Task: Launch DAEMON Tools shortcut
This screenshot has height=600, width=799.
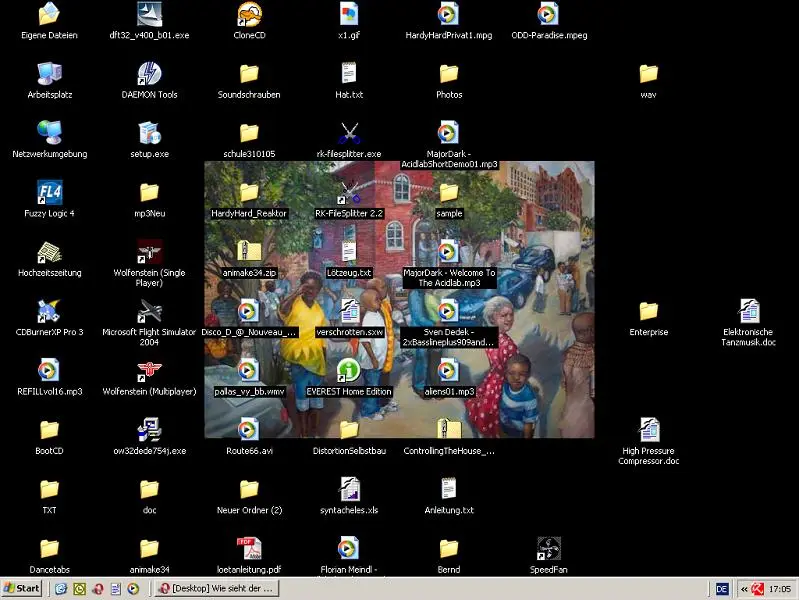Action: [149, 74]
